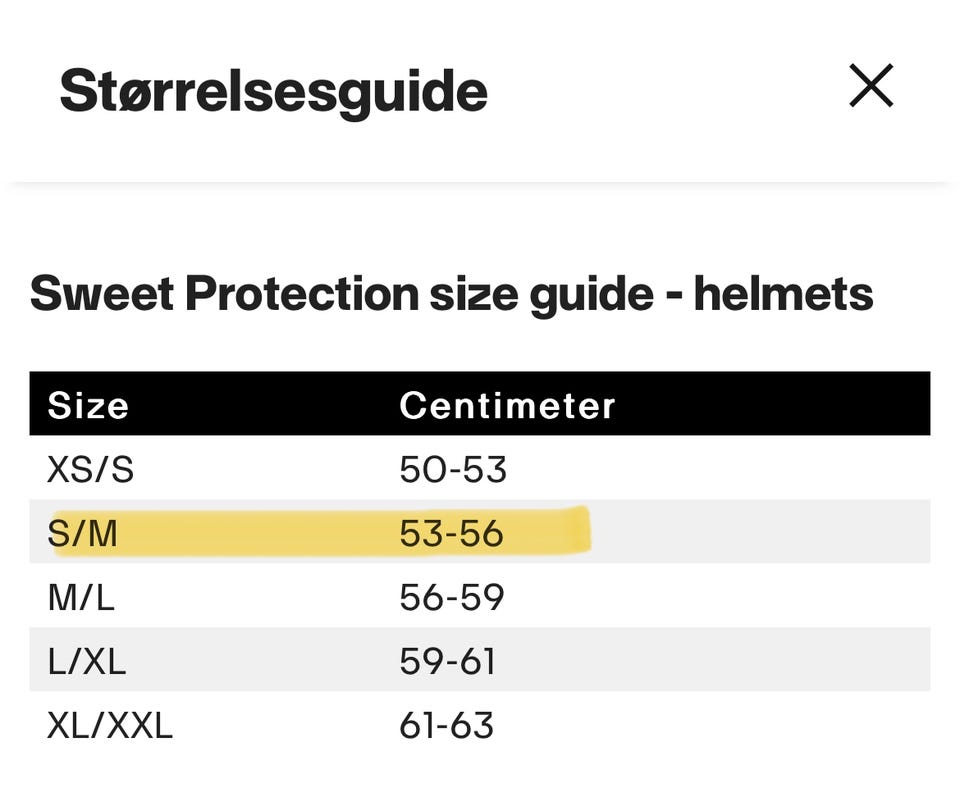Click the highlighted 53-56 centimeter value

451,533
